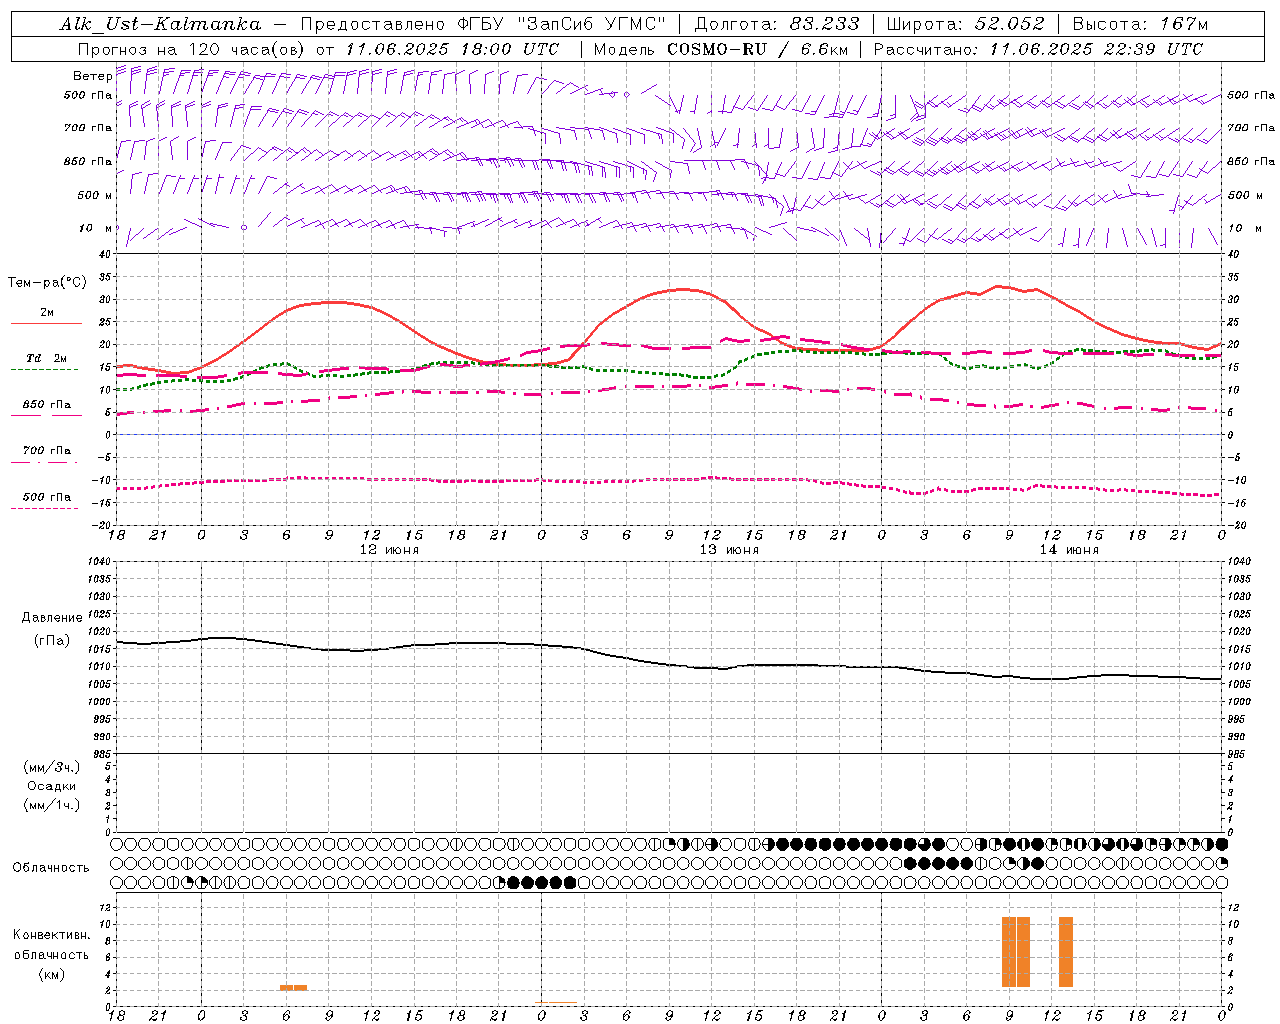Click the station name Alk_Ust-Kalmanka in the header
The height and width of the screenshot is (1024, 1280).
click(160, 24)
